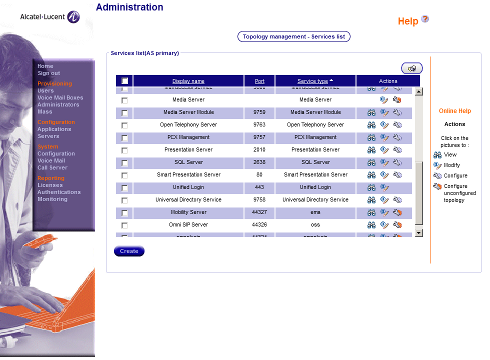Viewport: 490px width, 360px height.
Task: Modify the Media Server service
Action: (x=384, y=100)
